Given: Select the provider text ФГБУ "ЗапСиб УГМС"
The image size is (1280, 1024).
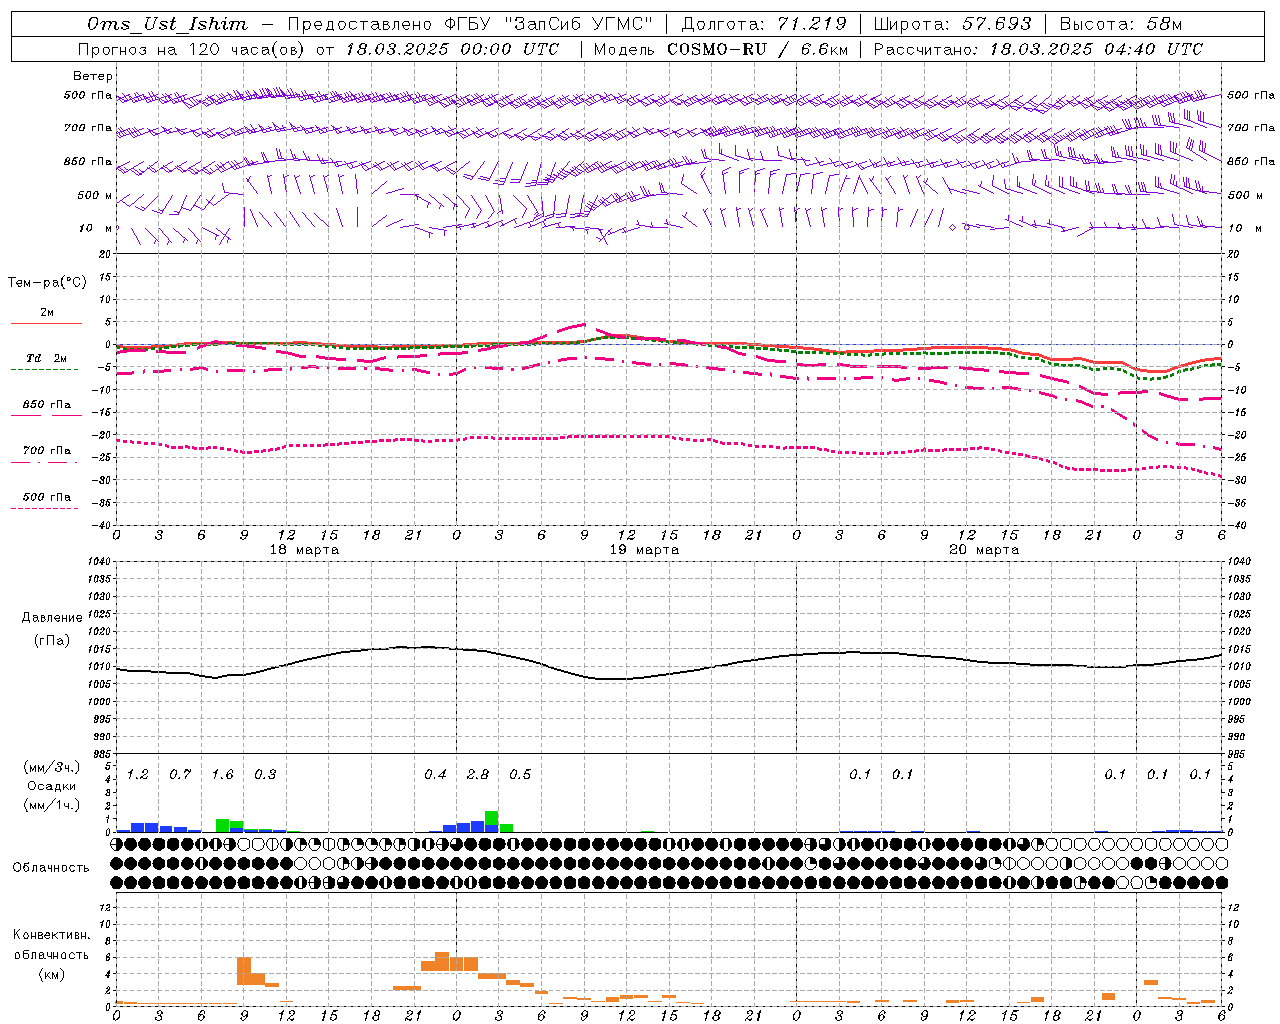Looking at the screenshot, I should pyautogui.click(x=548, y=24).
